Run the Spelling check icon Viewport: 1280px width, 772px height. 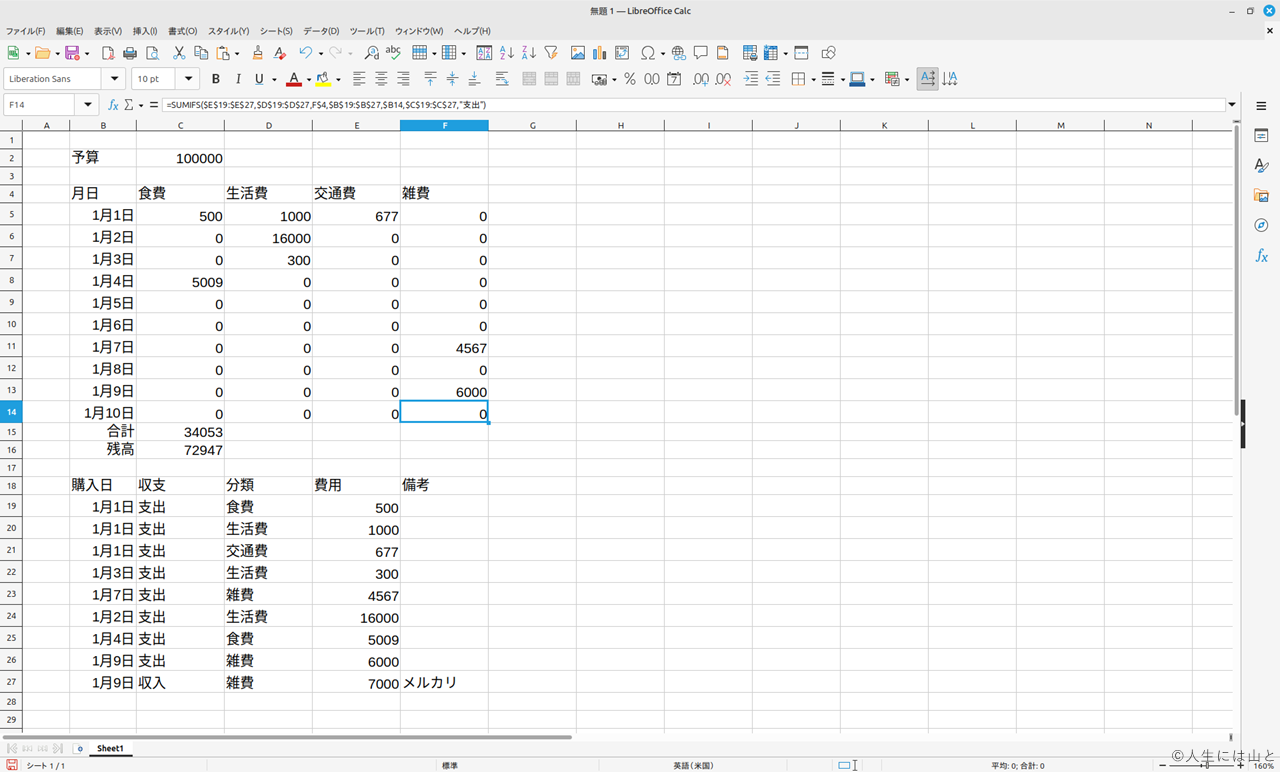coord(393,53)
